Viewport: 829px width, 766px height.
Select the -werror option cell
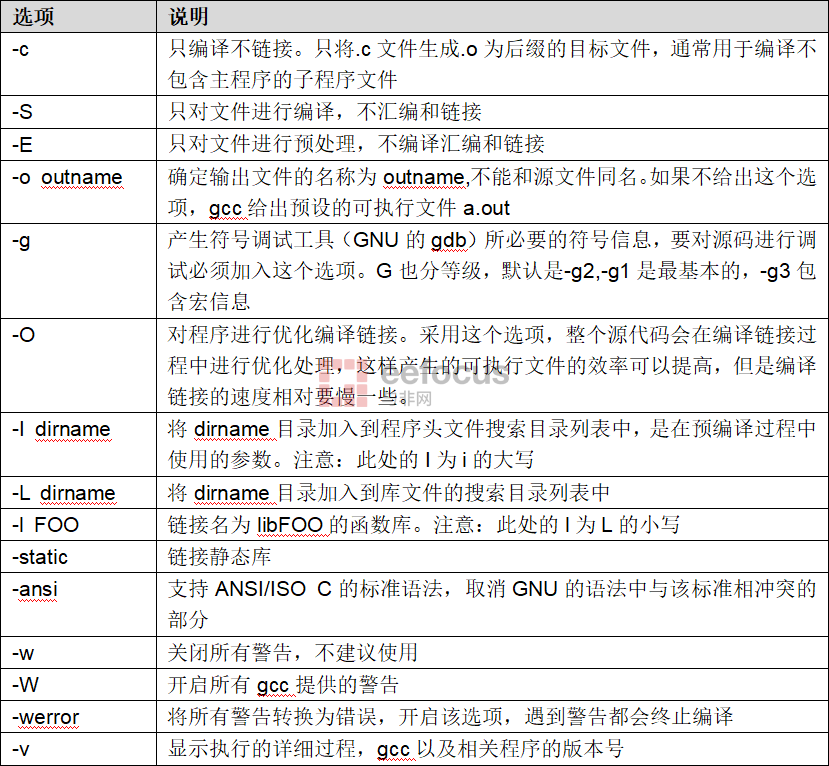tap(78, 717)
